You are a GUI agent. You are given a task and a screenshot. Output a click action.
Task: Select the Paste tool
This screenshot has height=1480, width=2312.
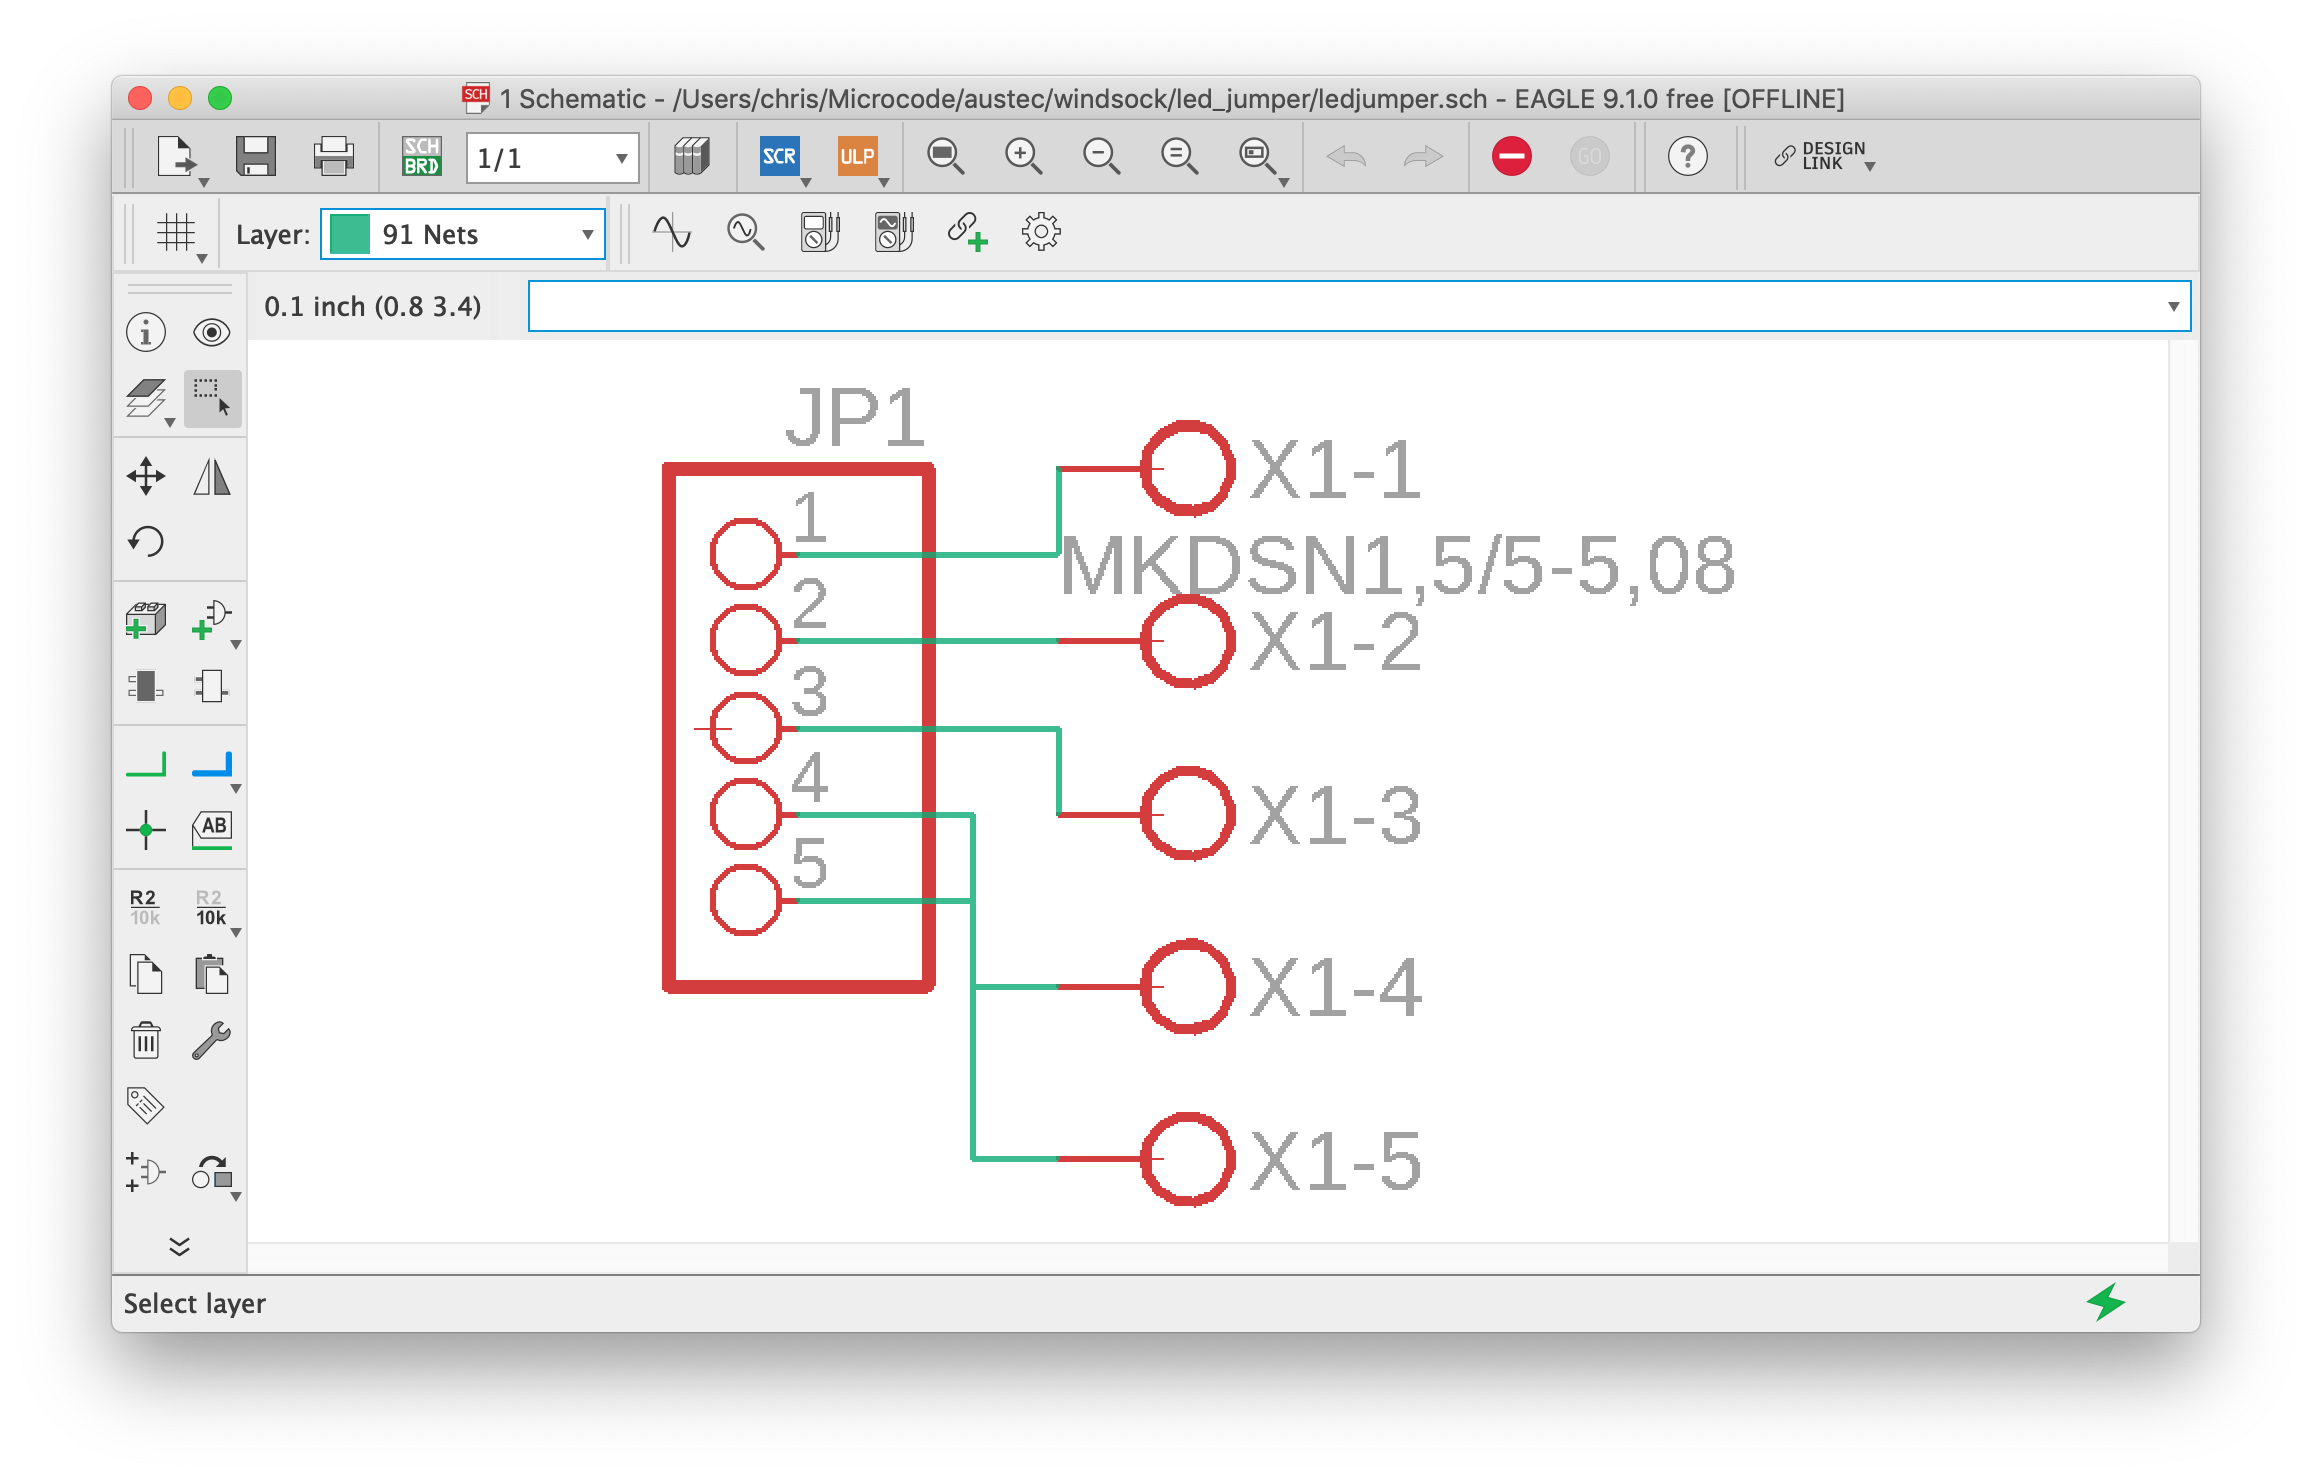click(212, 974)
